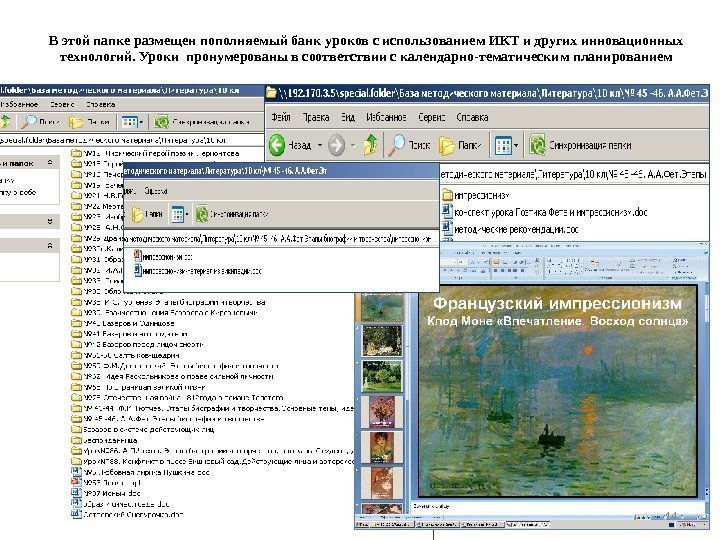The image size is (720, 540).
Task: Open folder № 41-44 Ф.И. Тютчев
Action: tap(212, 408)
